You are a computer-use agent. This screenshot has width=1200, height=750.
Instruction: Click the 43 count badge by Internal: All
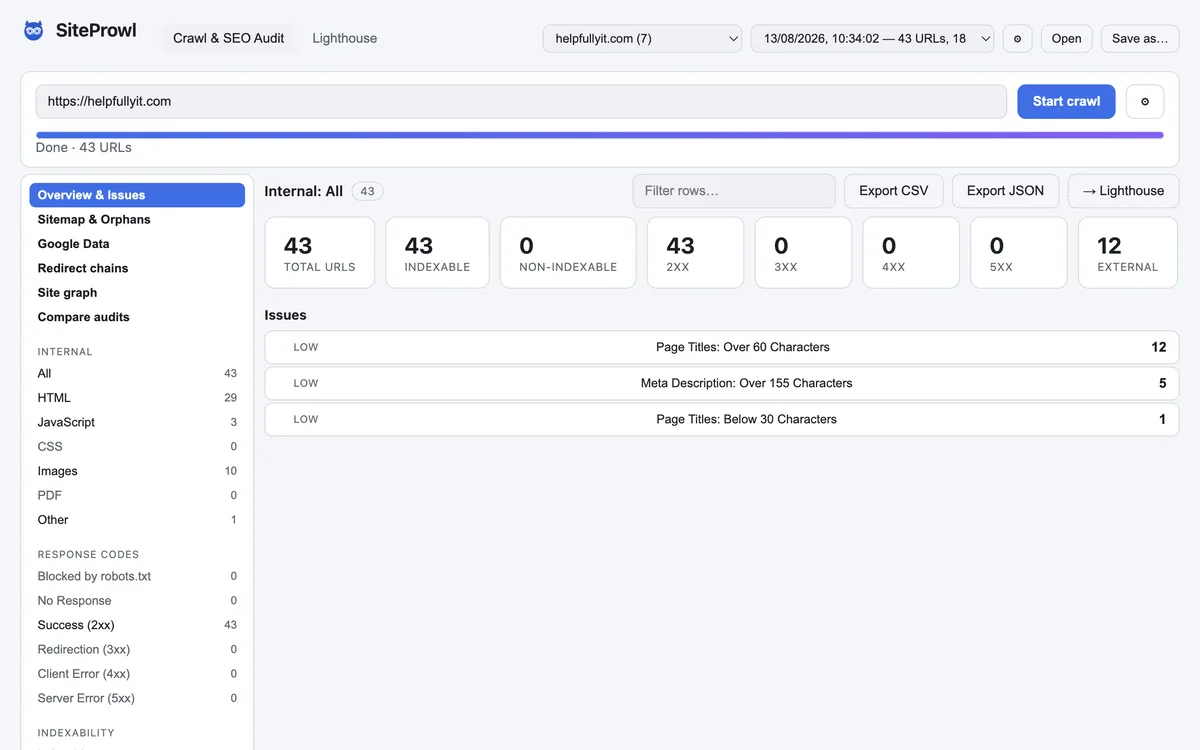pyautogui.click(x=367, y=191)
